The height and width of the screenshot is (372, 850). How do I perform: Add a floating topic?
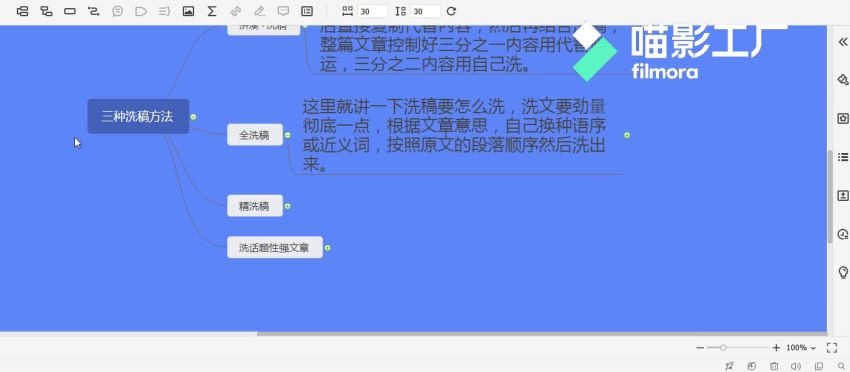click(x=70, y=11)
